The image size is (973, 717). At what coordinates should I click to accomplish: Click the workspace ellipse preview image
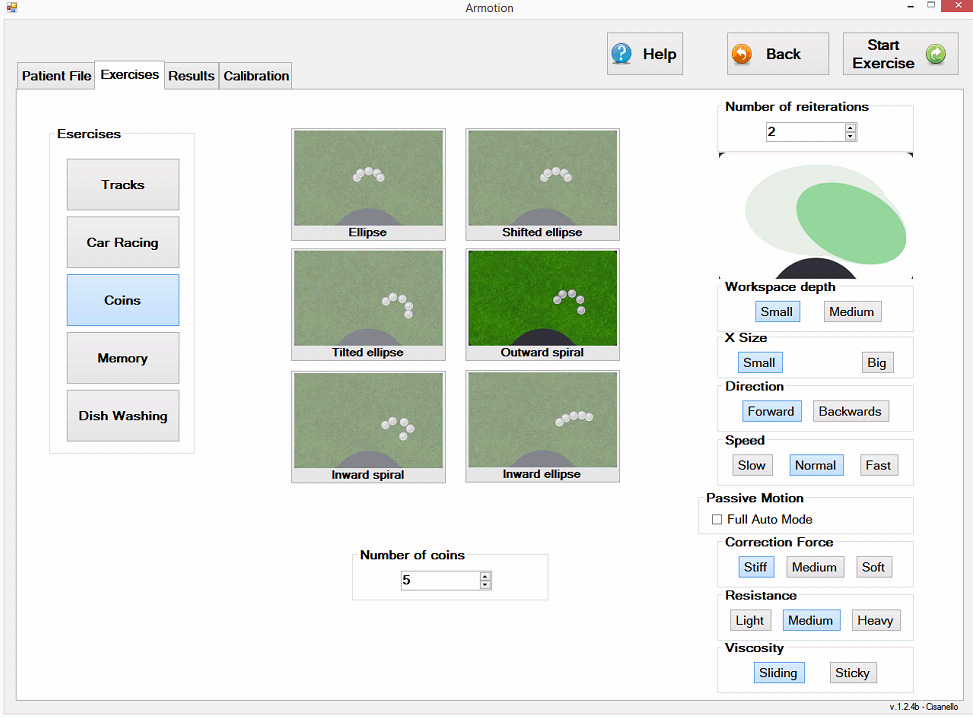pos(816,217)
